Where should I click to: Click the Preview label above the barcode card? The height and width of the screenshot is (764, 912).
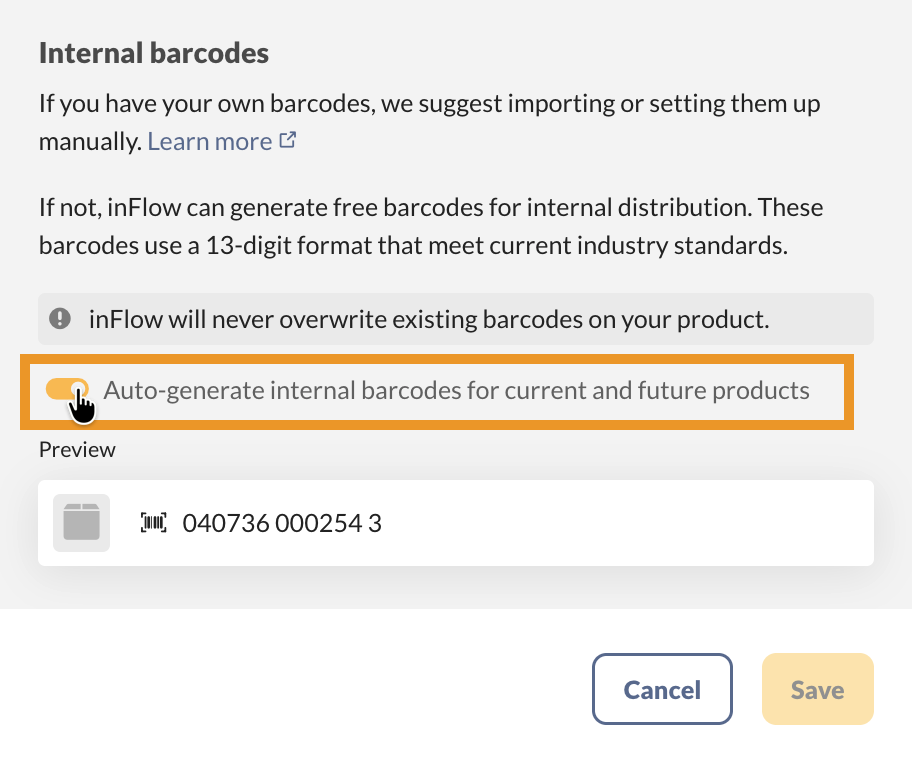(x=77, y=450)
